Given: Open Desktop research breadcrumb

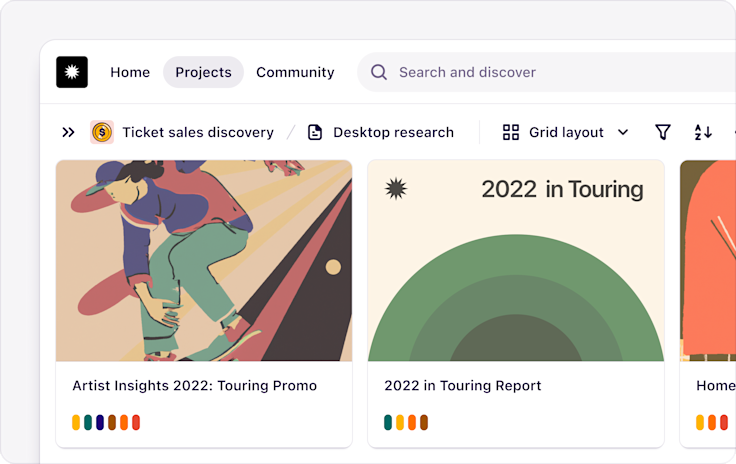Looking at the screenshot, I should click(x=393, y=132).
